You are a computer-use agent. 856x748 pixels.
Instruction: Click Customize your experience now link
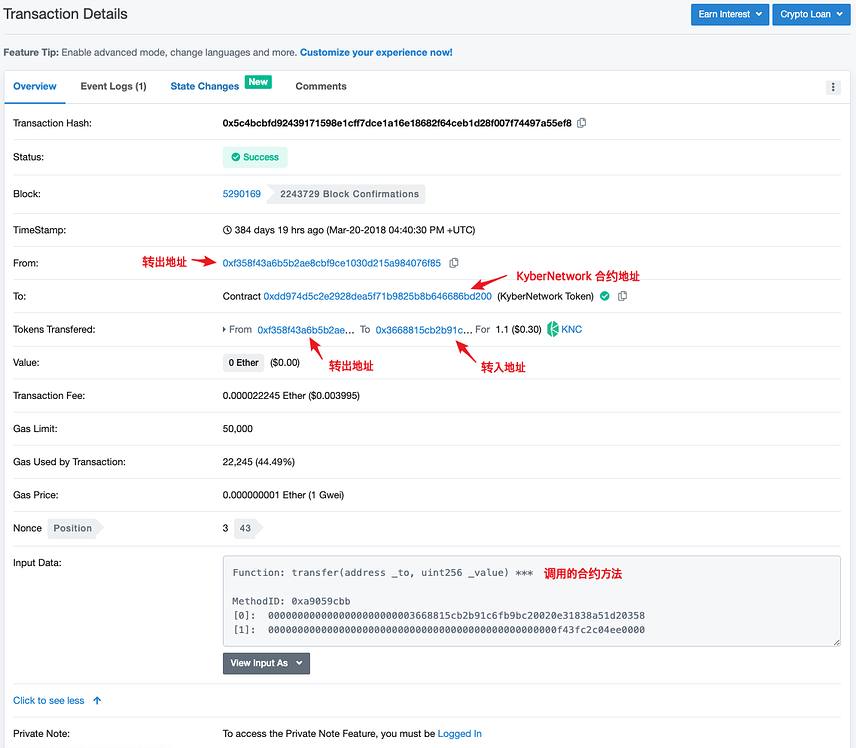click(375, 52)
